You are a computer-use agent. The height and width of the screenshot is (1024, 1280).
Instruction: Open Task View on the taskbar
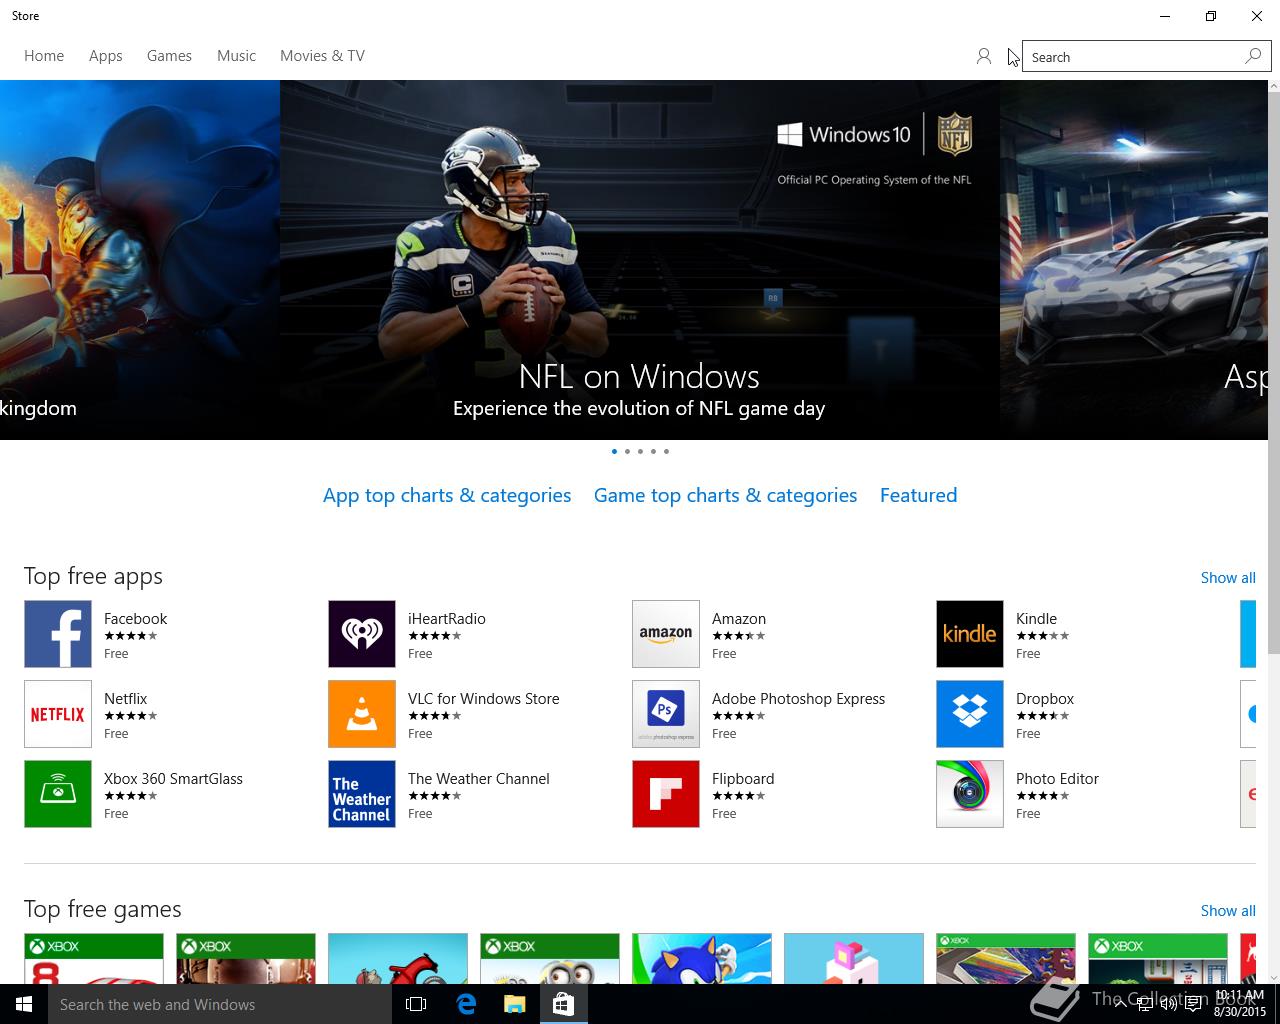pos(416,1004)
